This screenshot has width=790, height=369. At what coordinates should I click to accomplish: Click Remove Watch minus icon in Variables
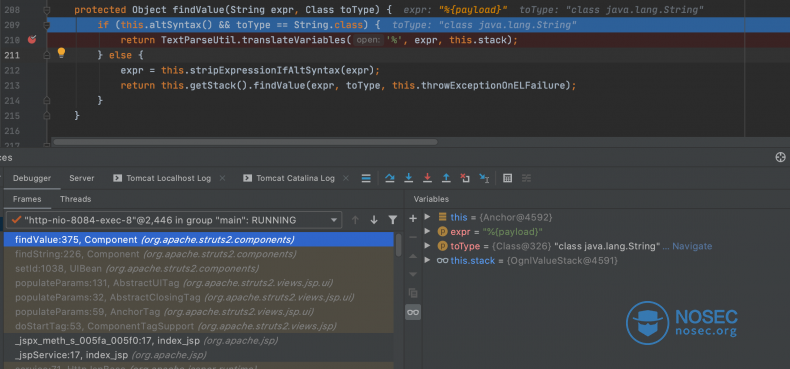tap(413, 237)
